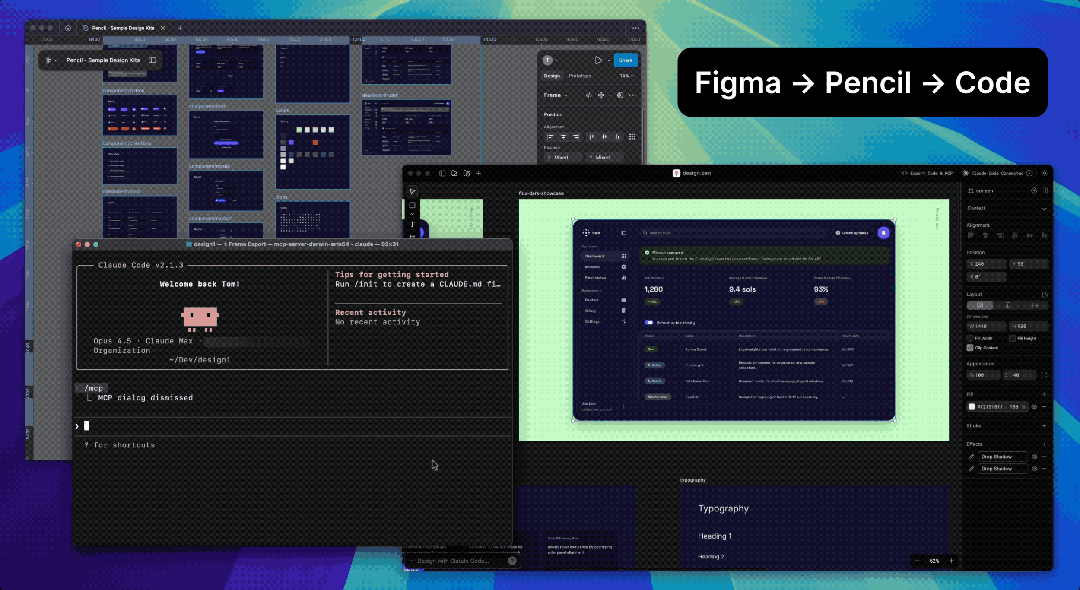Switch to the Prototype tab in Figma
The height and width of the screenshot is (590, 1080).
pos(580,75)
